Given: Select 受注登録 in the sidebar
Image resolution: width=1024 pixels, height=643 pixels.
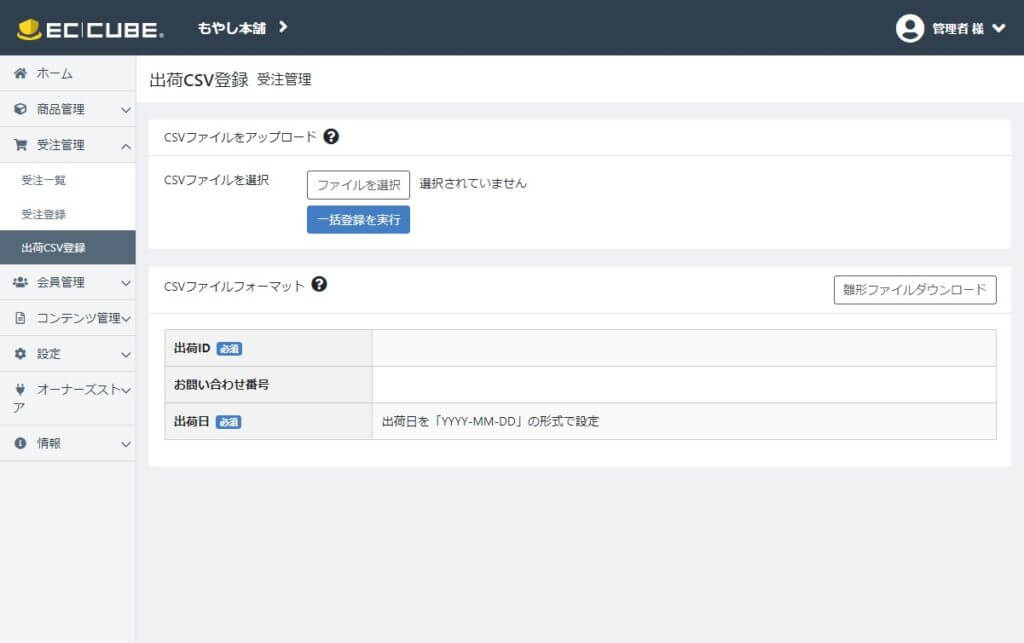Looking at the screenshot, I should click(44, 214).
